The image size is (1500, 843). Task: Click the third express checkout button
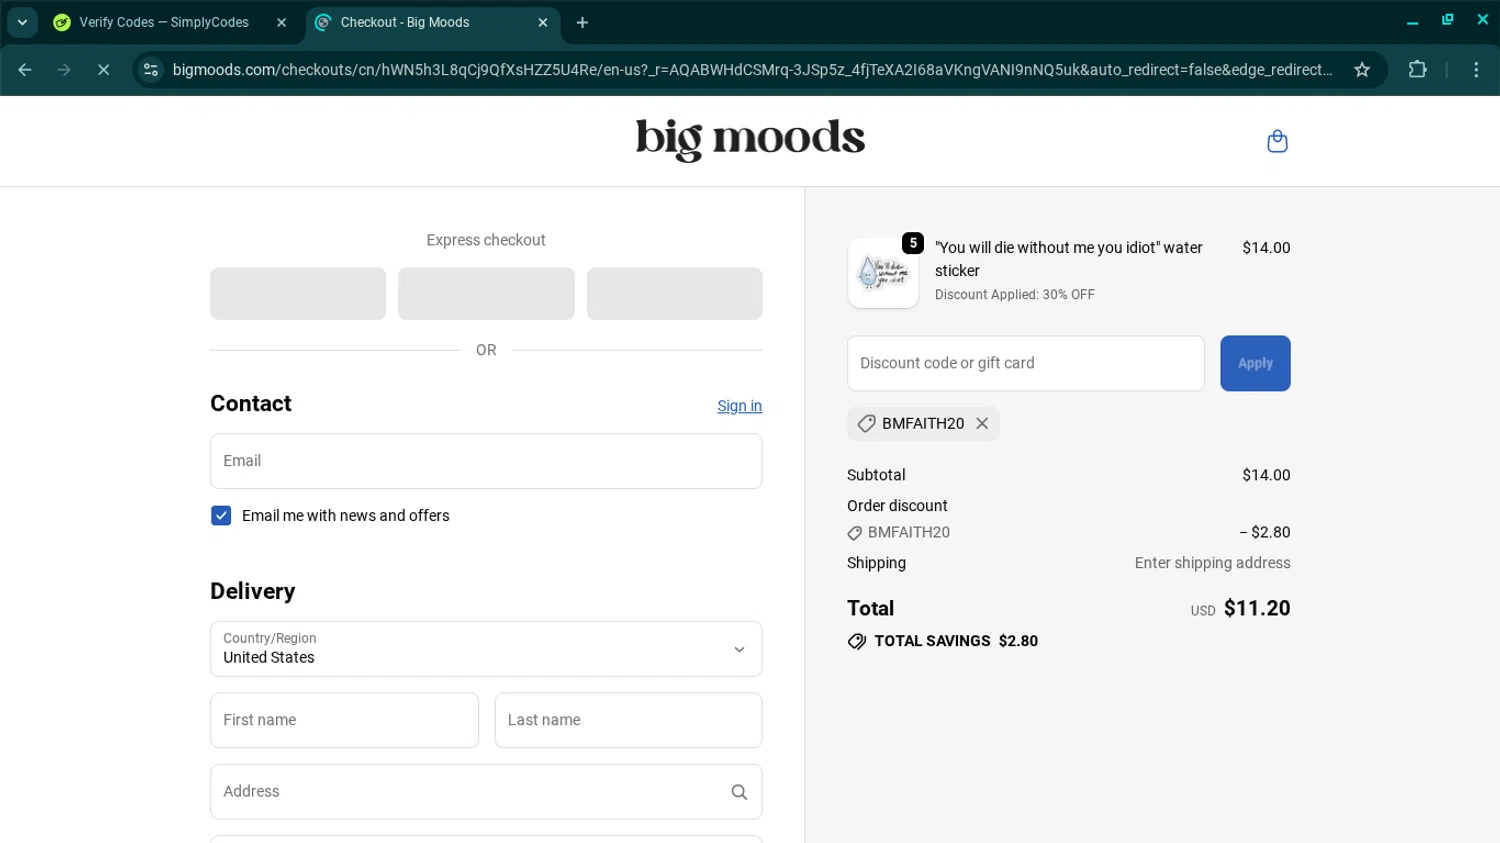click(674, 293)
